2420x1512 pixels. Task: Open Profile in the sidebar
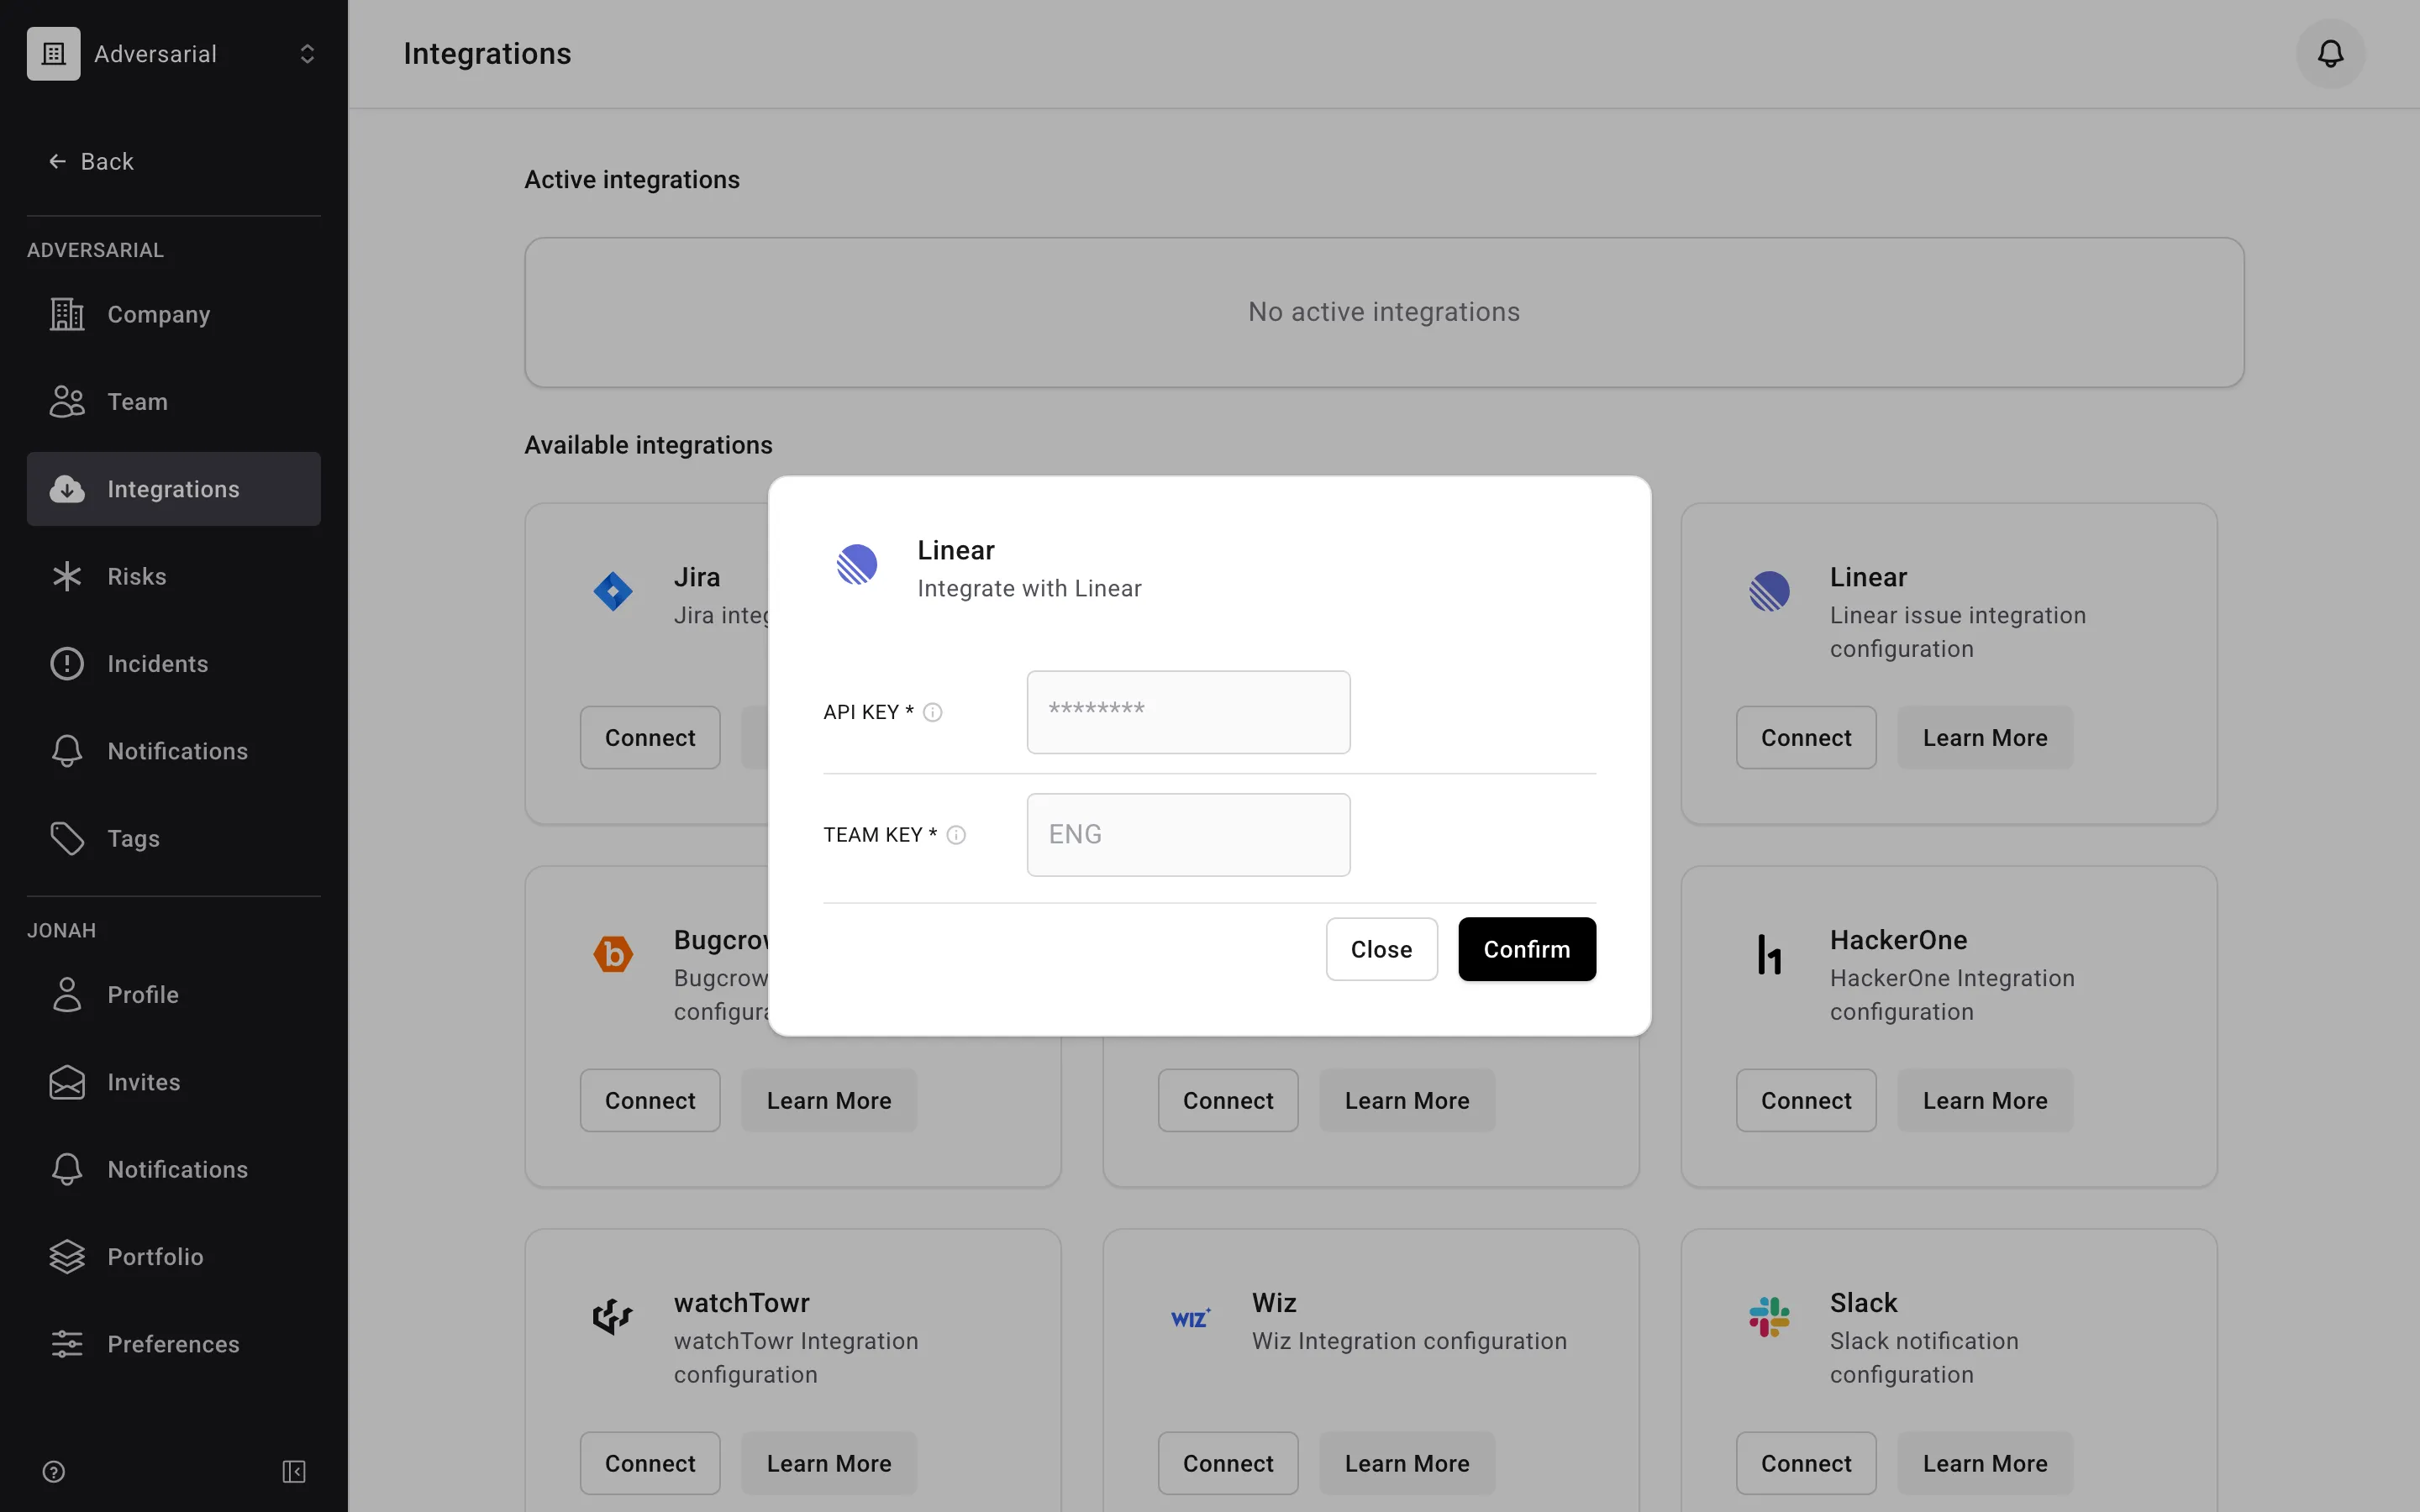coord(174,995)
